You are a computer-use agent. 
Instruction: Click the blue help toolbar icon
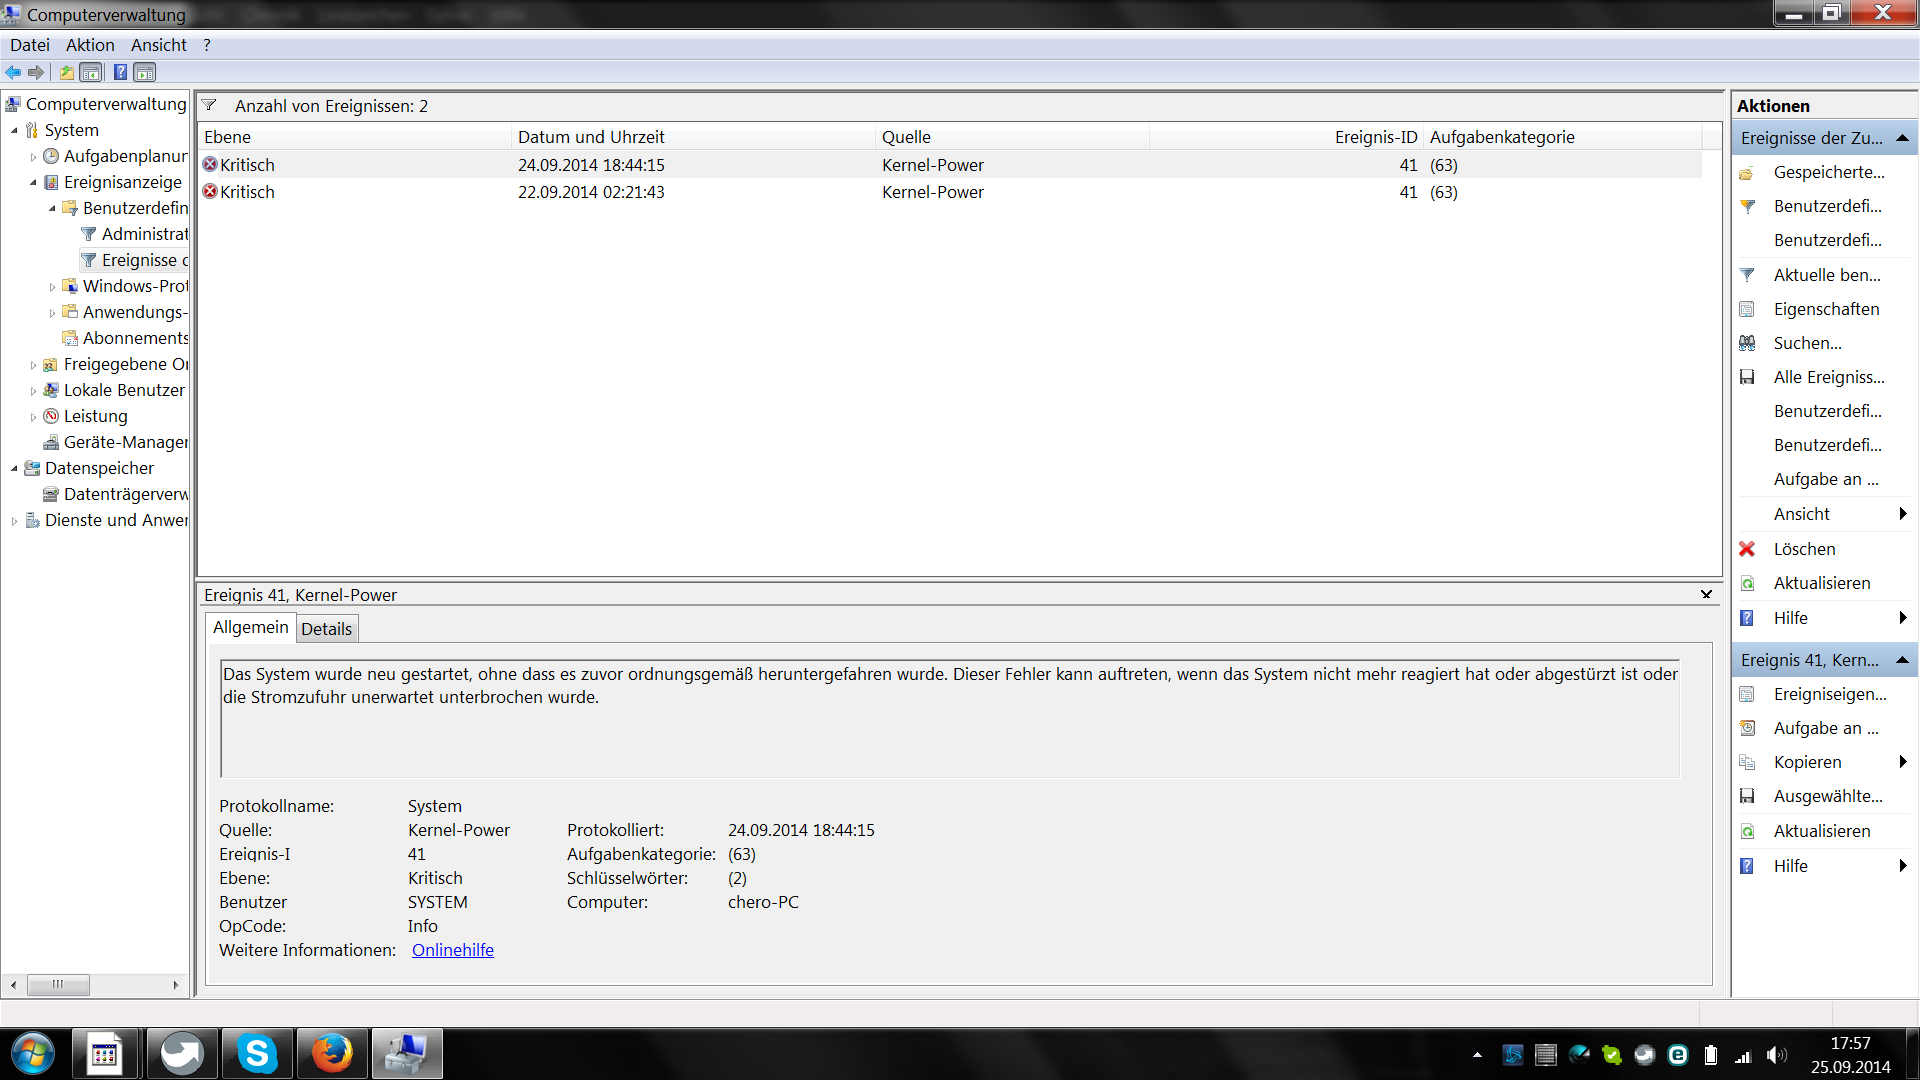pos(120,72)
